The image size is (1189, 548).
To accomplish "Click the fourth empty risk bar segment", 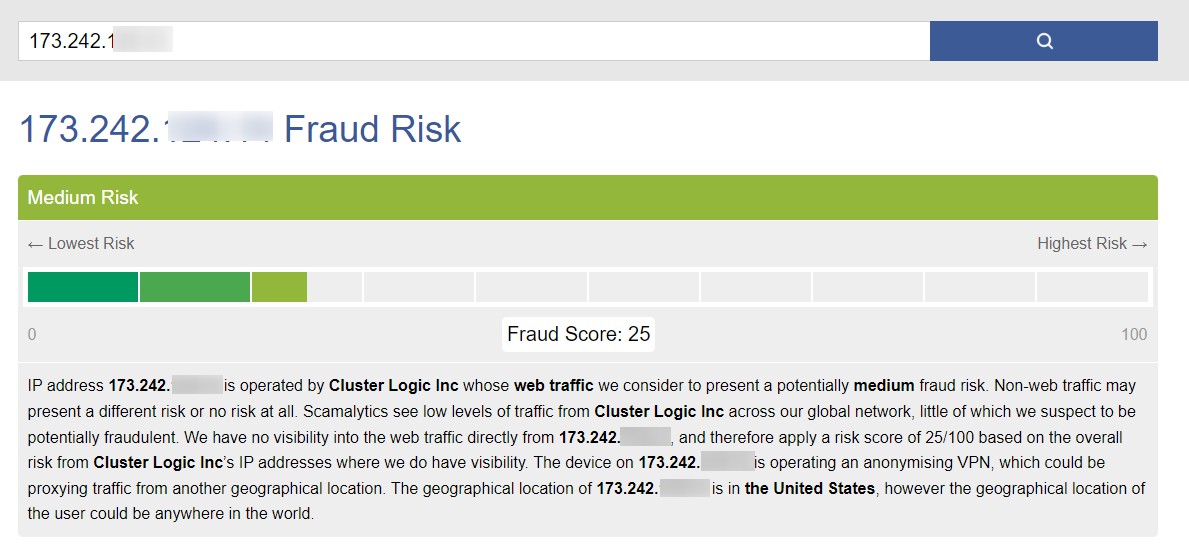I will [418, 286].
